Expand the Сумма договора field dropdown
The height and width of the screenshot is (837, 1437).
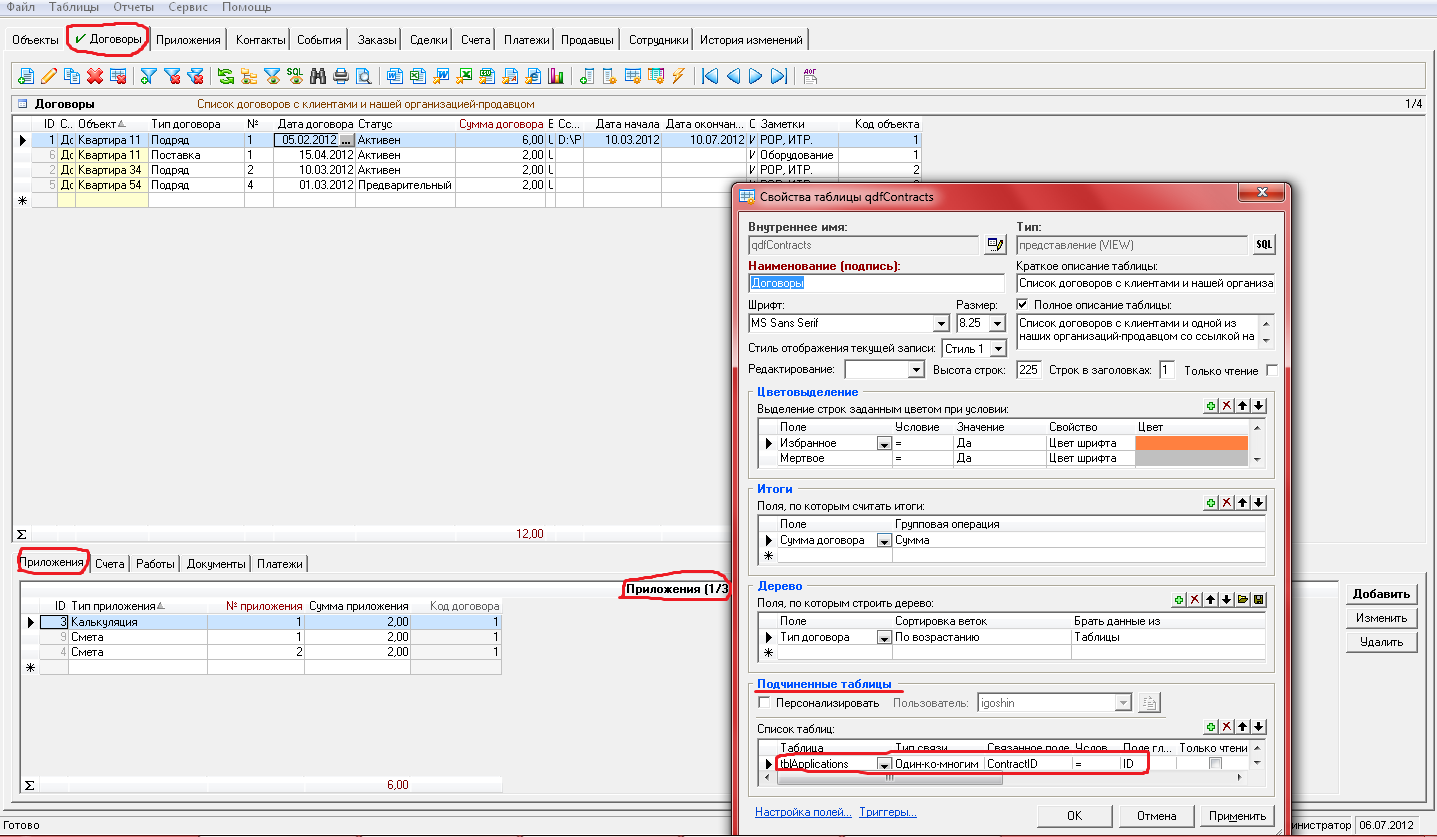[884, 540]
